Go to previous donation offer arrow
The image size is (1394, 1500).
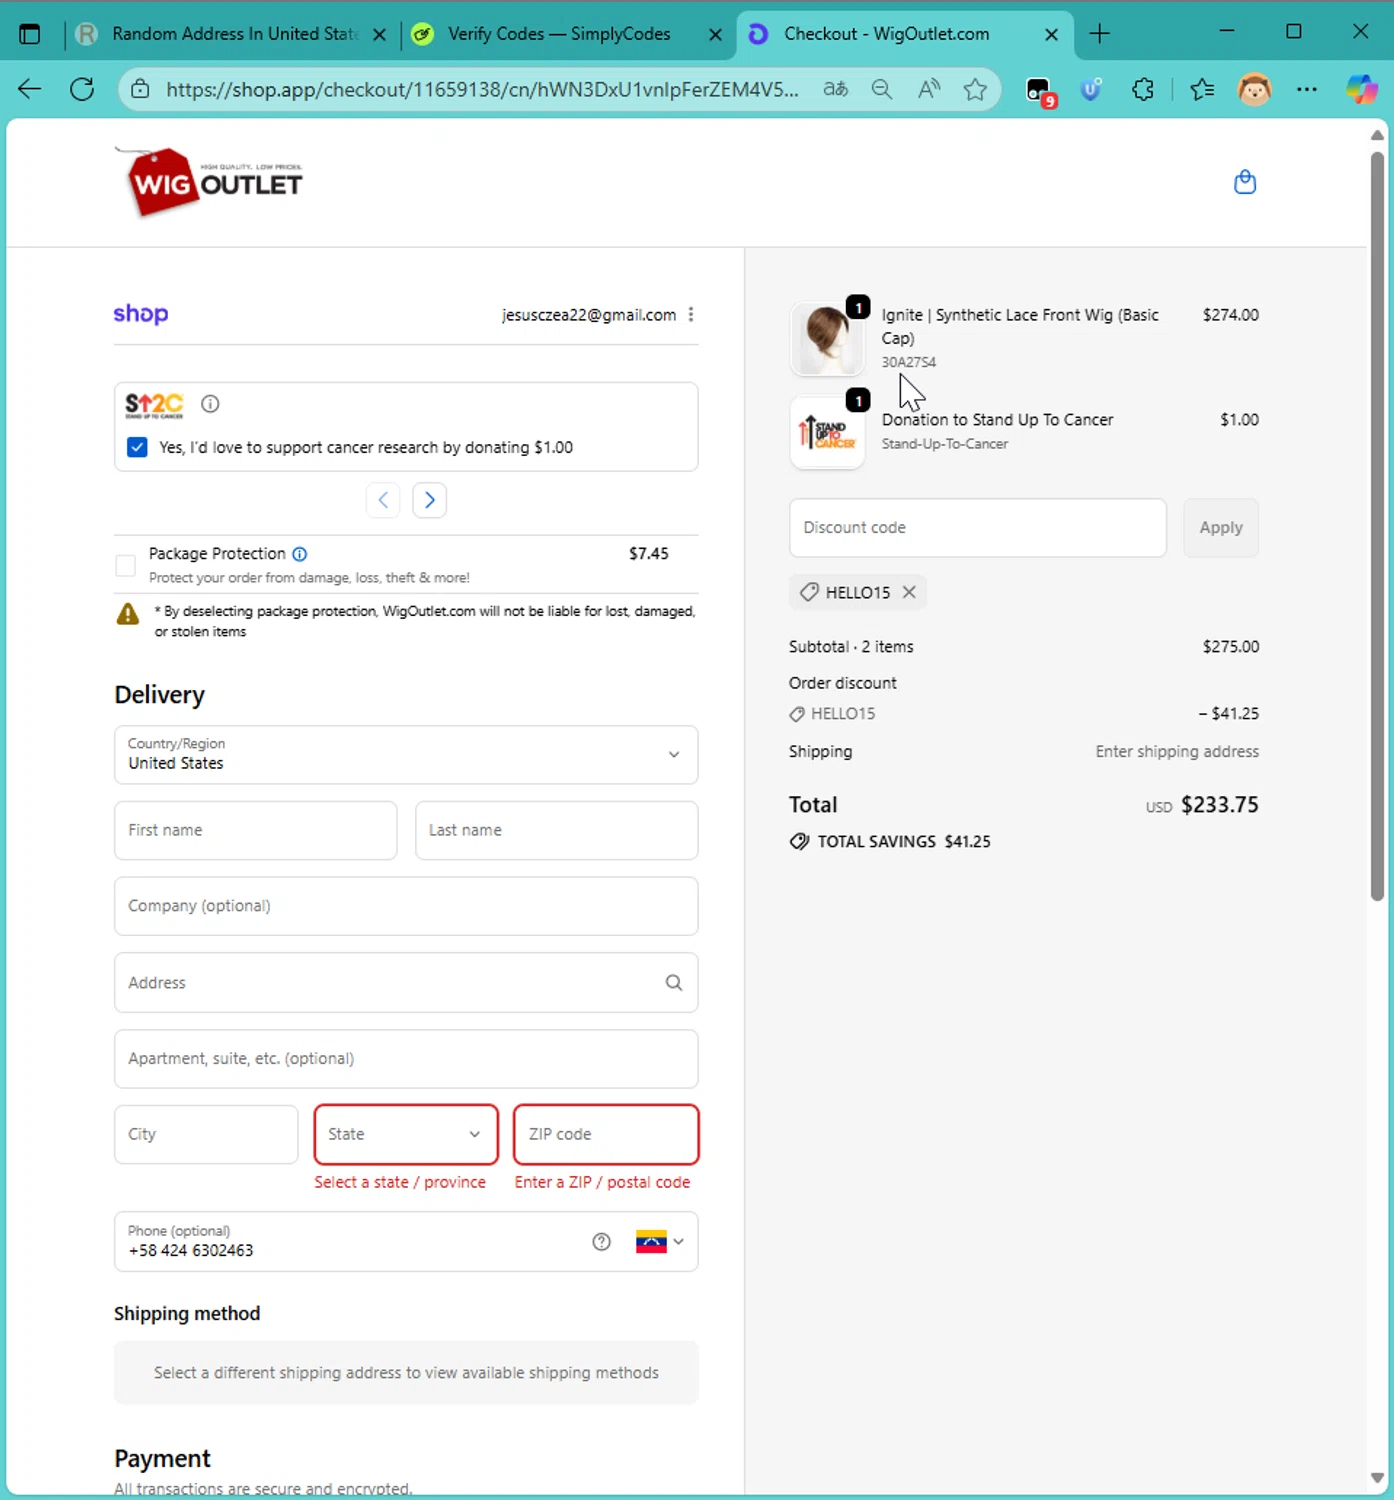point(383,500)
